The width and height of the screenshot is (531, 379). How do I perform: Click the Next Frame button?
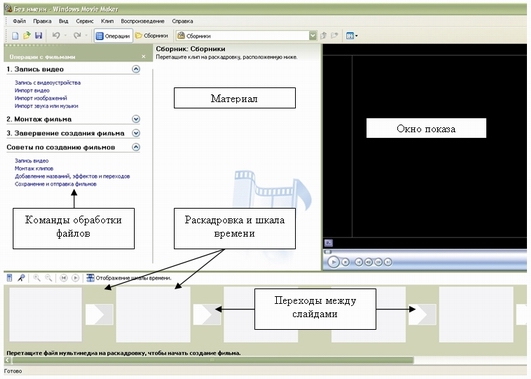tap(378, 262)
